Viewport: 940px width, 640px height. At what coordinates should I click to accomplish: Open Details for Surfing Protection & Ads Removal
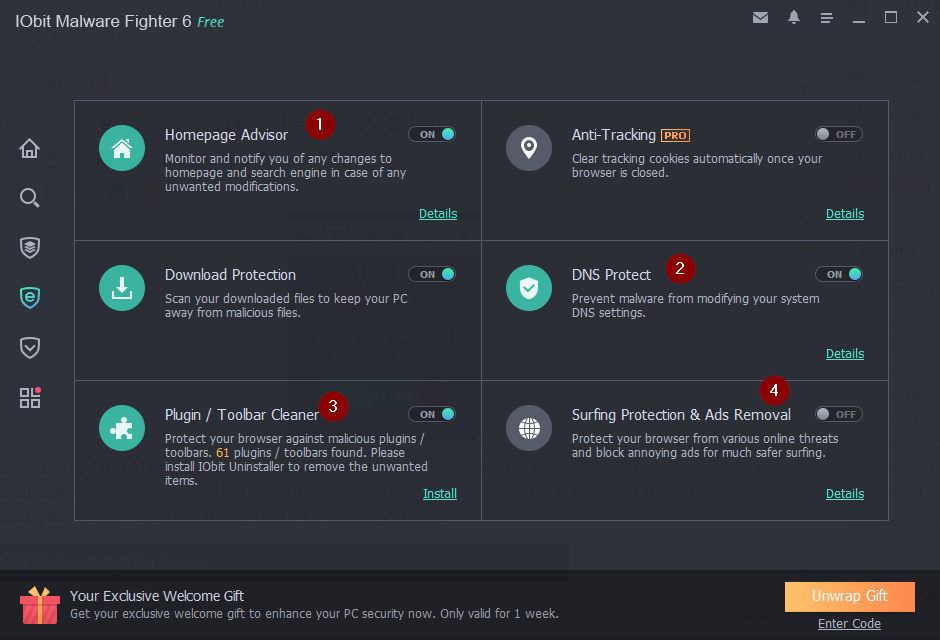[845, 494]
